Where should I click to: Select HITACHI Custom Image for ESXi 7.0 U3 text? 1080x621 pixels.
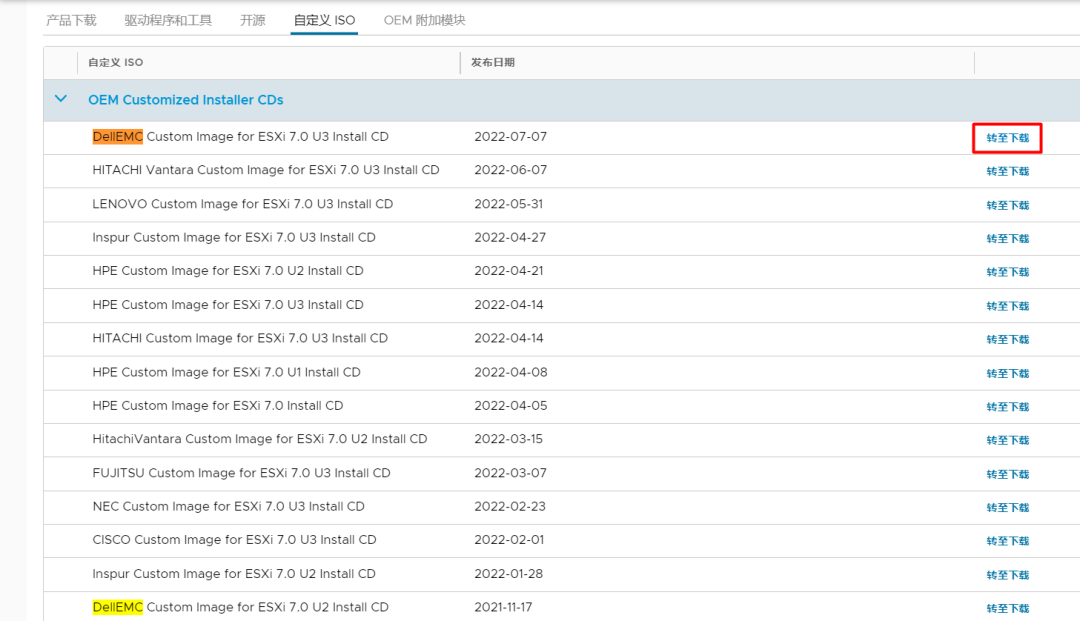tap(240, 338)
